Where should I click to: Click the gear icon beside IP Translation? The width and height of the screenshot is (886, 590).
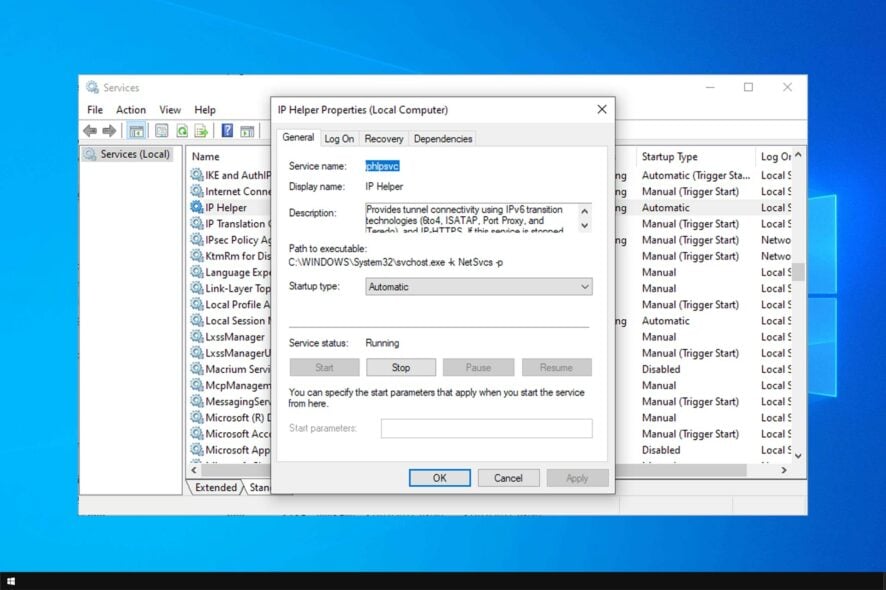197,223
